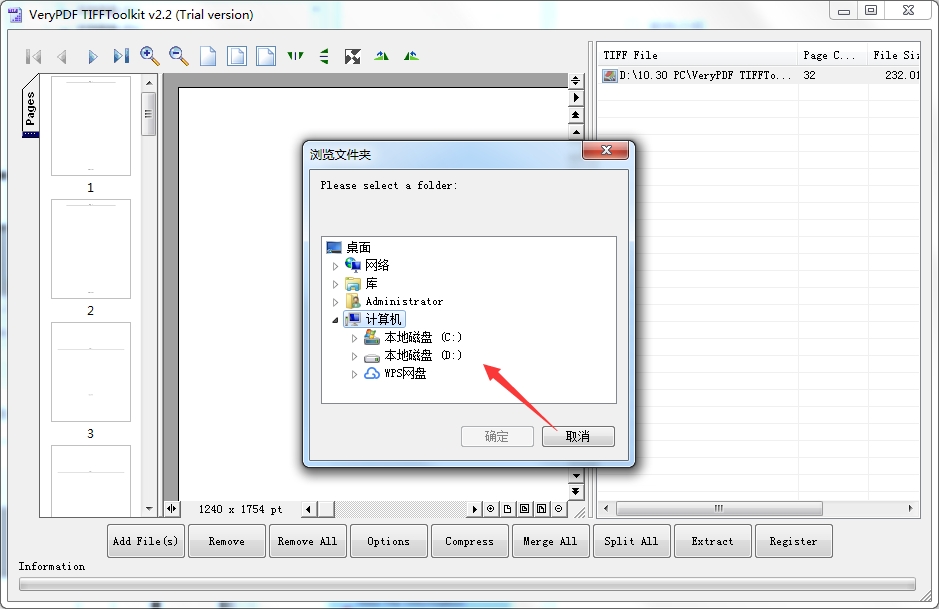Click the small zoom-in circle plus icon

490,509
